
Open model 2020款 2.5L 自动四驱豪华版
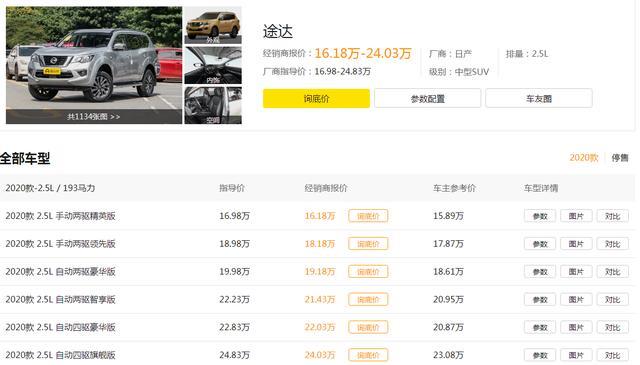pos(60,327)
